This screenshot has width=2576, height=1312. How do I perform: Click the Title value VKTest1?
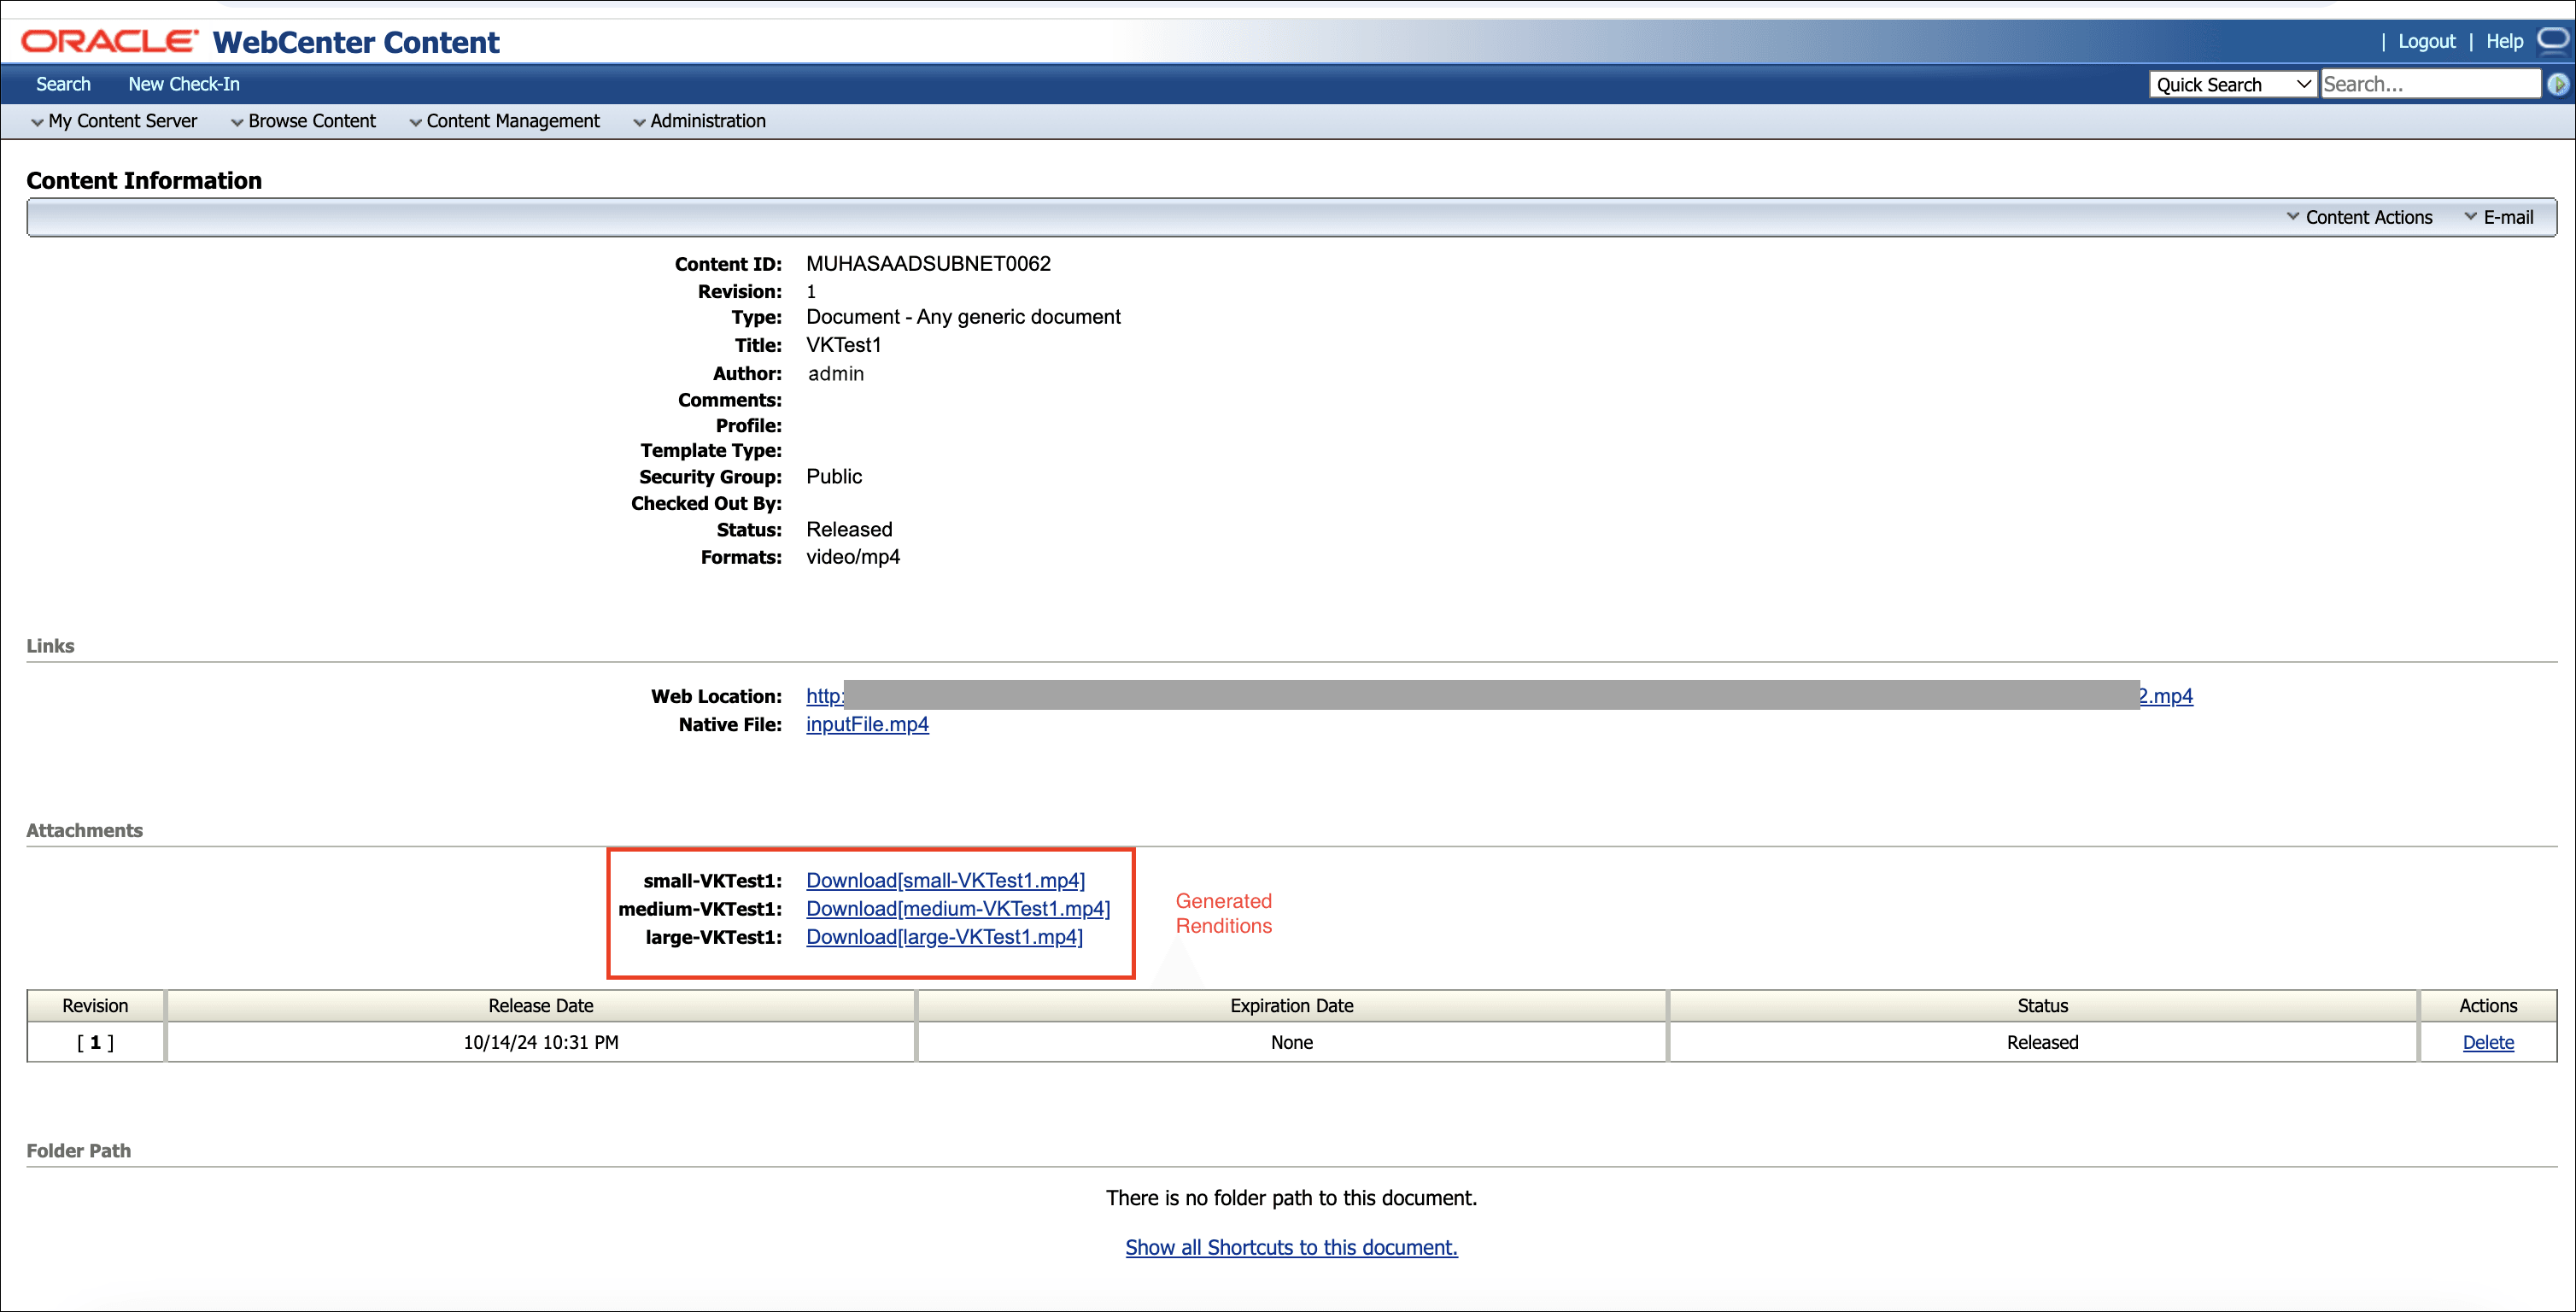pyautogui.click(x=844, y=345)
